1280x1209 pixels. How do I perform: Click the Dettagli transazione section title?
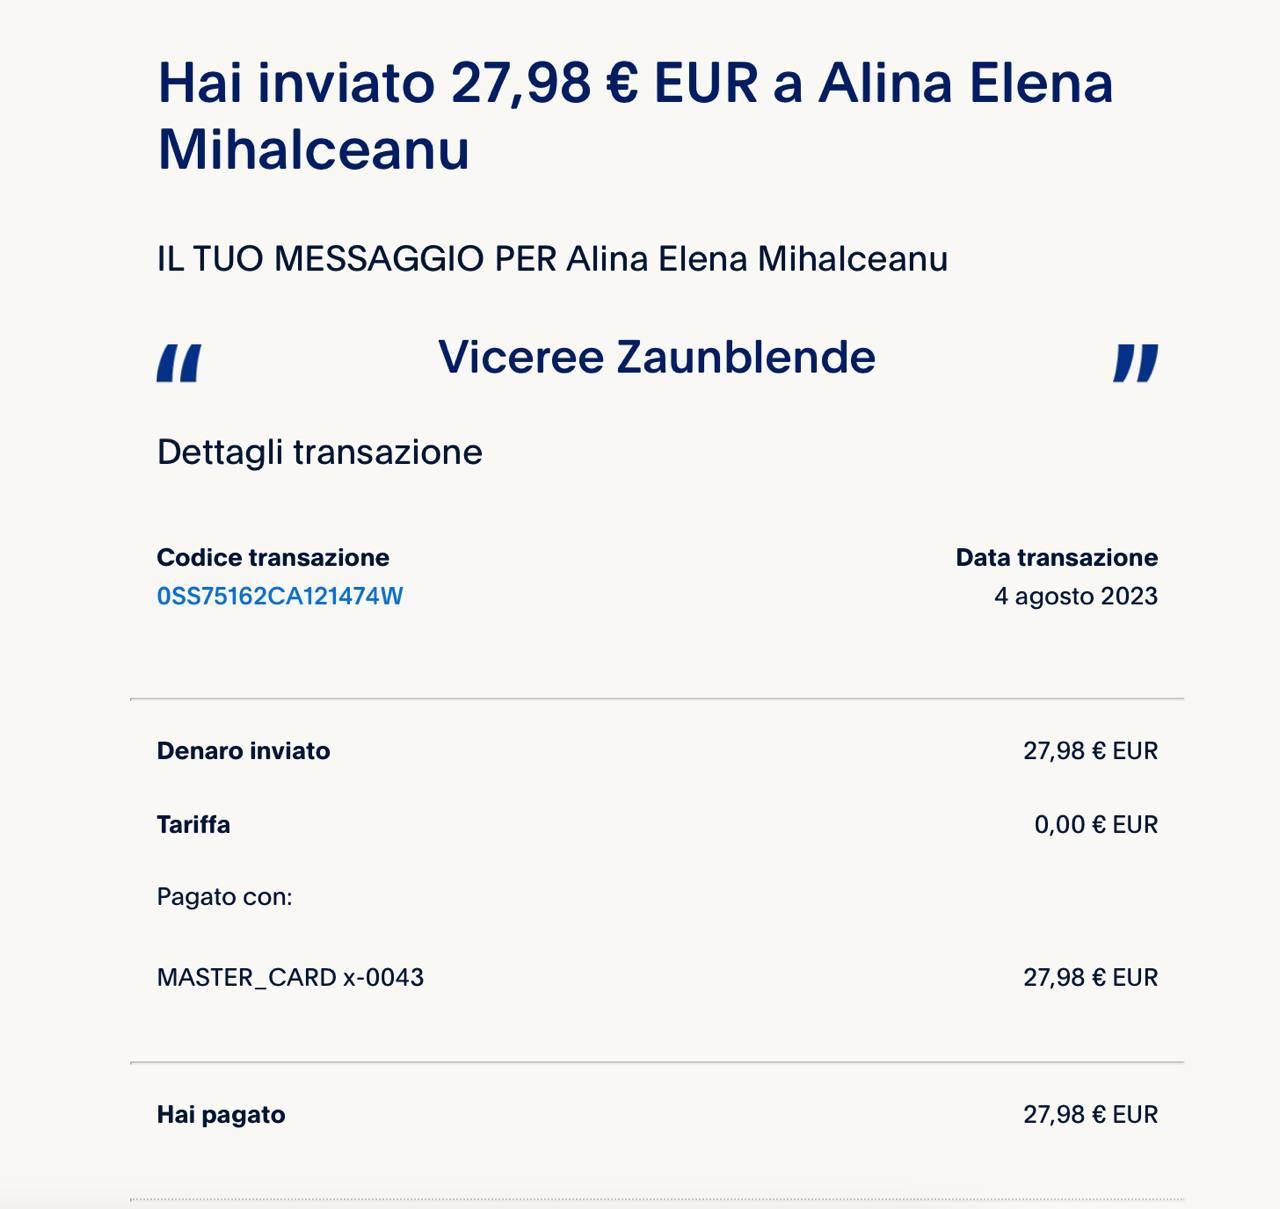pos(319,452)
